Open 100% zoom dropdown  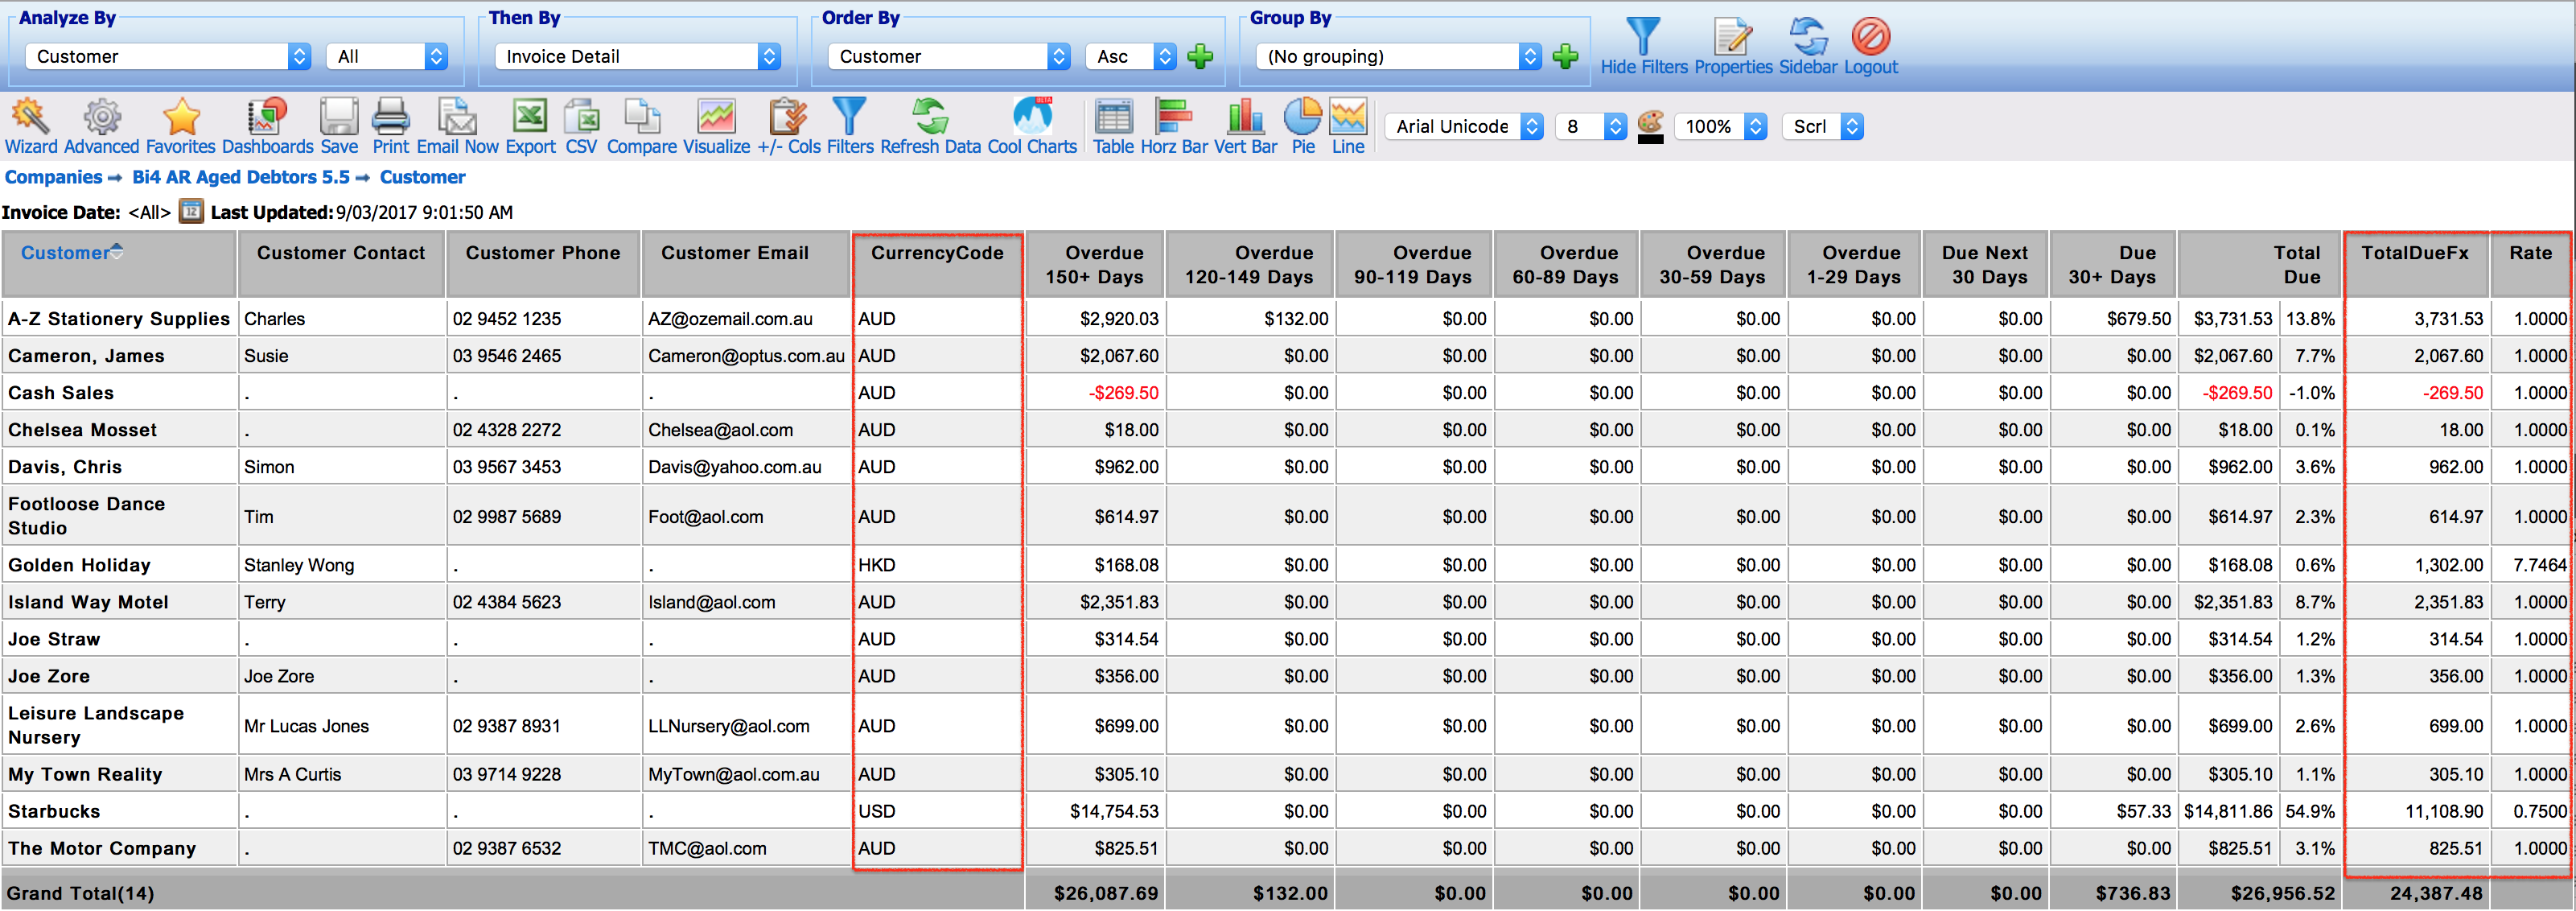(1721, 127)
